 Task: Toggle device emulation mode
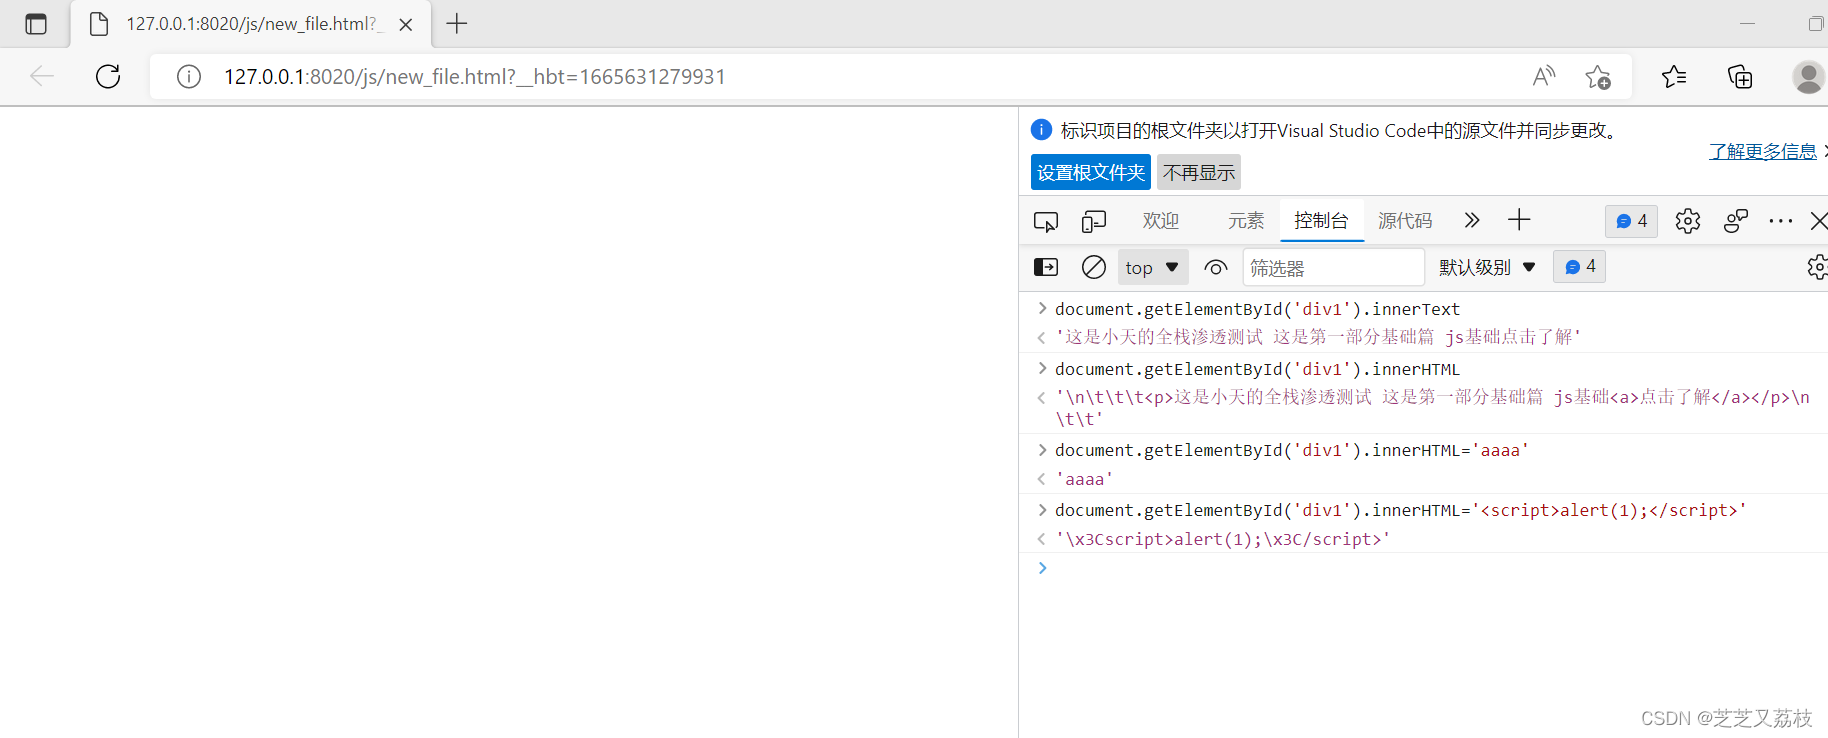pyautogui.click(x=1094, y=221)
